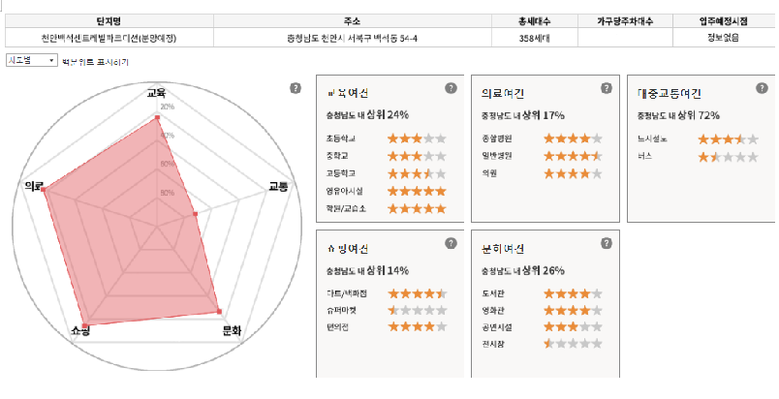This screenshot has width=779, height=399.
Task: Click the 초등학교 star rating
Action: pyautogui.click(x=416, y=139)
